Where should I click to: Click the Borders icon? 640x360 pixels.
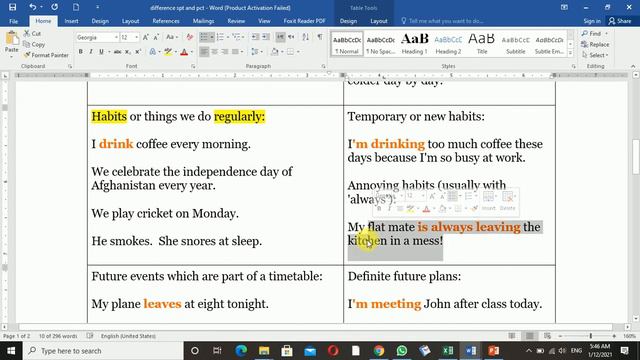290,52
